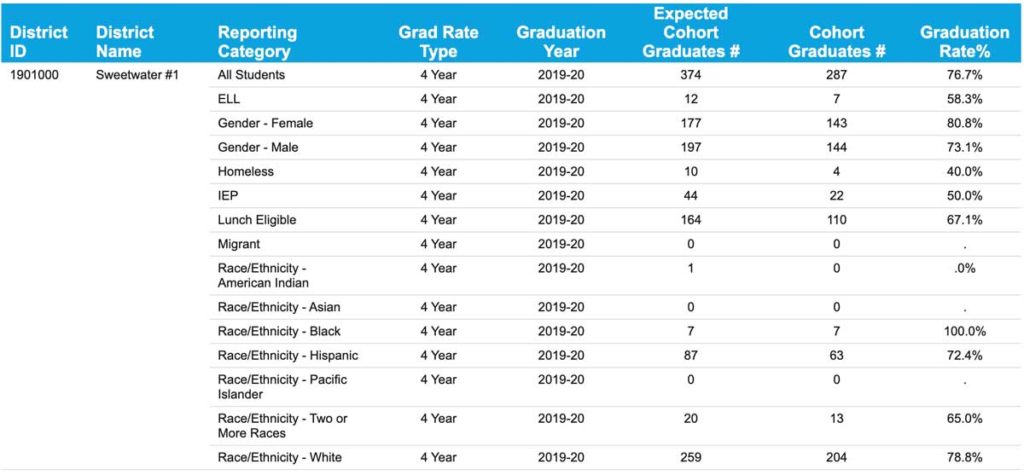Sort by the District Name column header
This screenshot has height=475, width=1024.
(125, 42)
